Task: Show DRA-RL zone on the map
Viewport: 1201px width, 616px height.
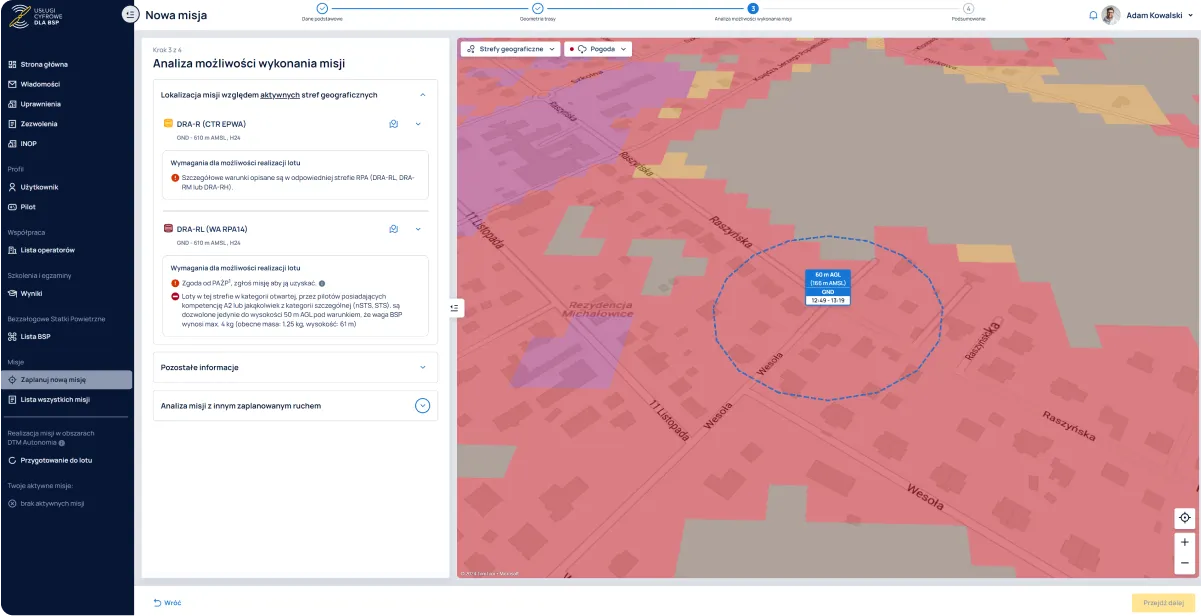Action: point(394,229)
